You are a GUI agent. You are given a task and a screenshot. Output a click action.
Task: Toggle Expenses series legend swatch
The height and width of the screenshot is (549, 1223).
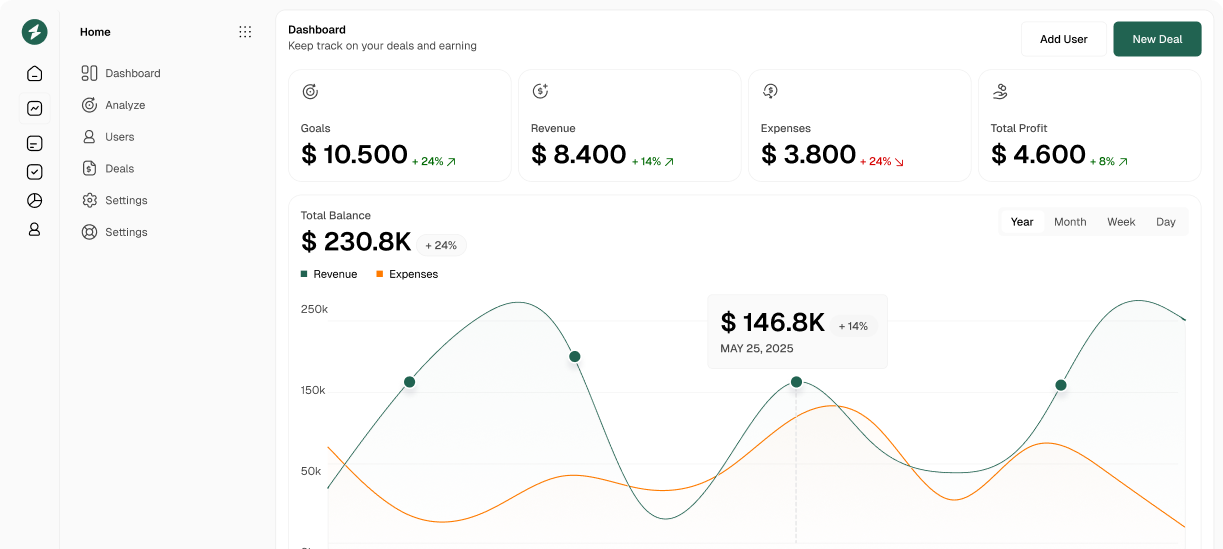[380, 274]
